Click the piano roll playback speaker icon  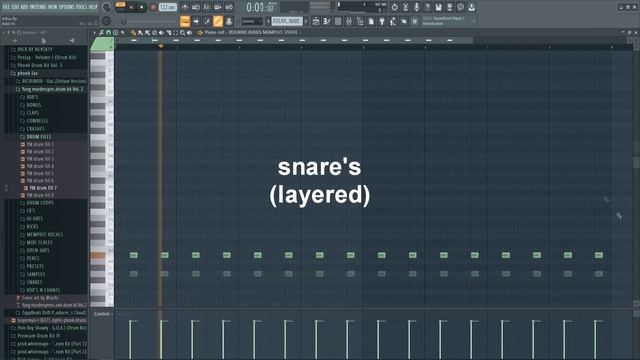point(189,33)
